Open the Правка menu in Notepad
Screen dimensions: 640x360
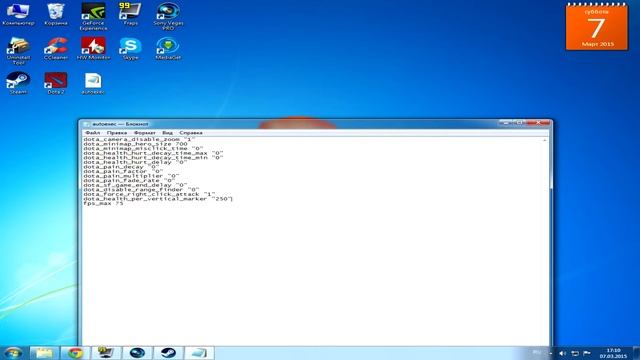click(117, 133)
